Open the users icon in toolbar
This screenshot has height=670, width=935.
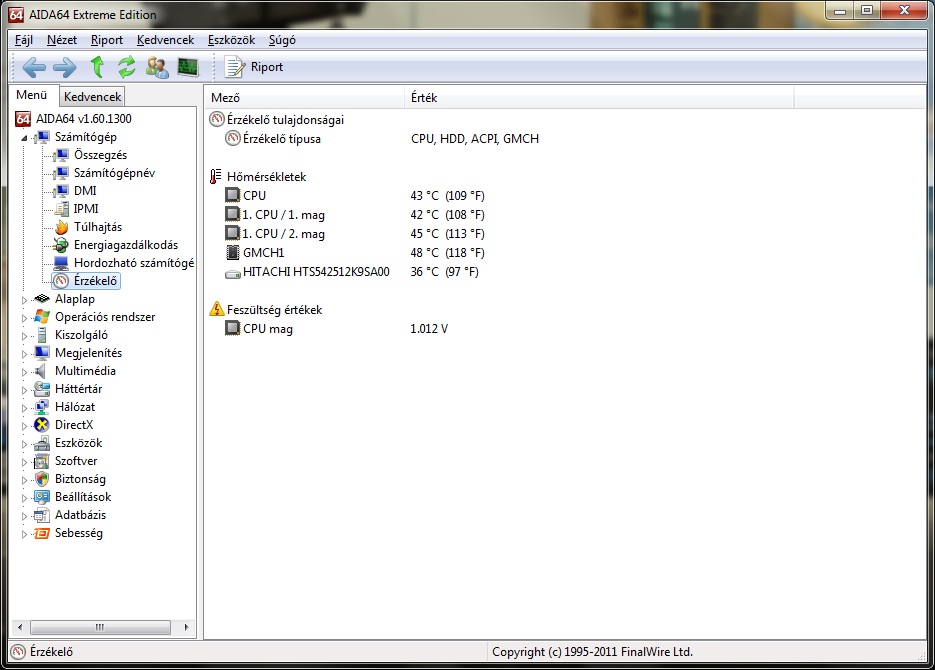point(157,67)
